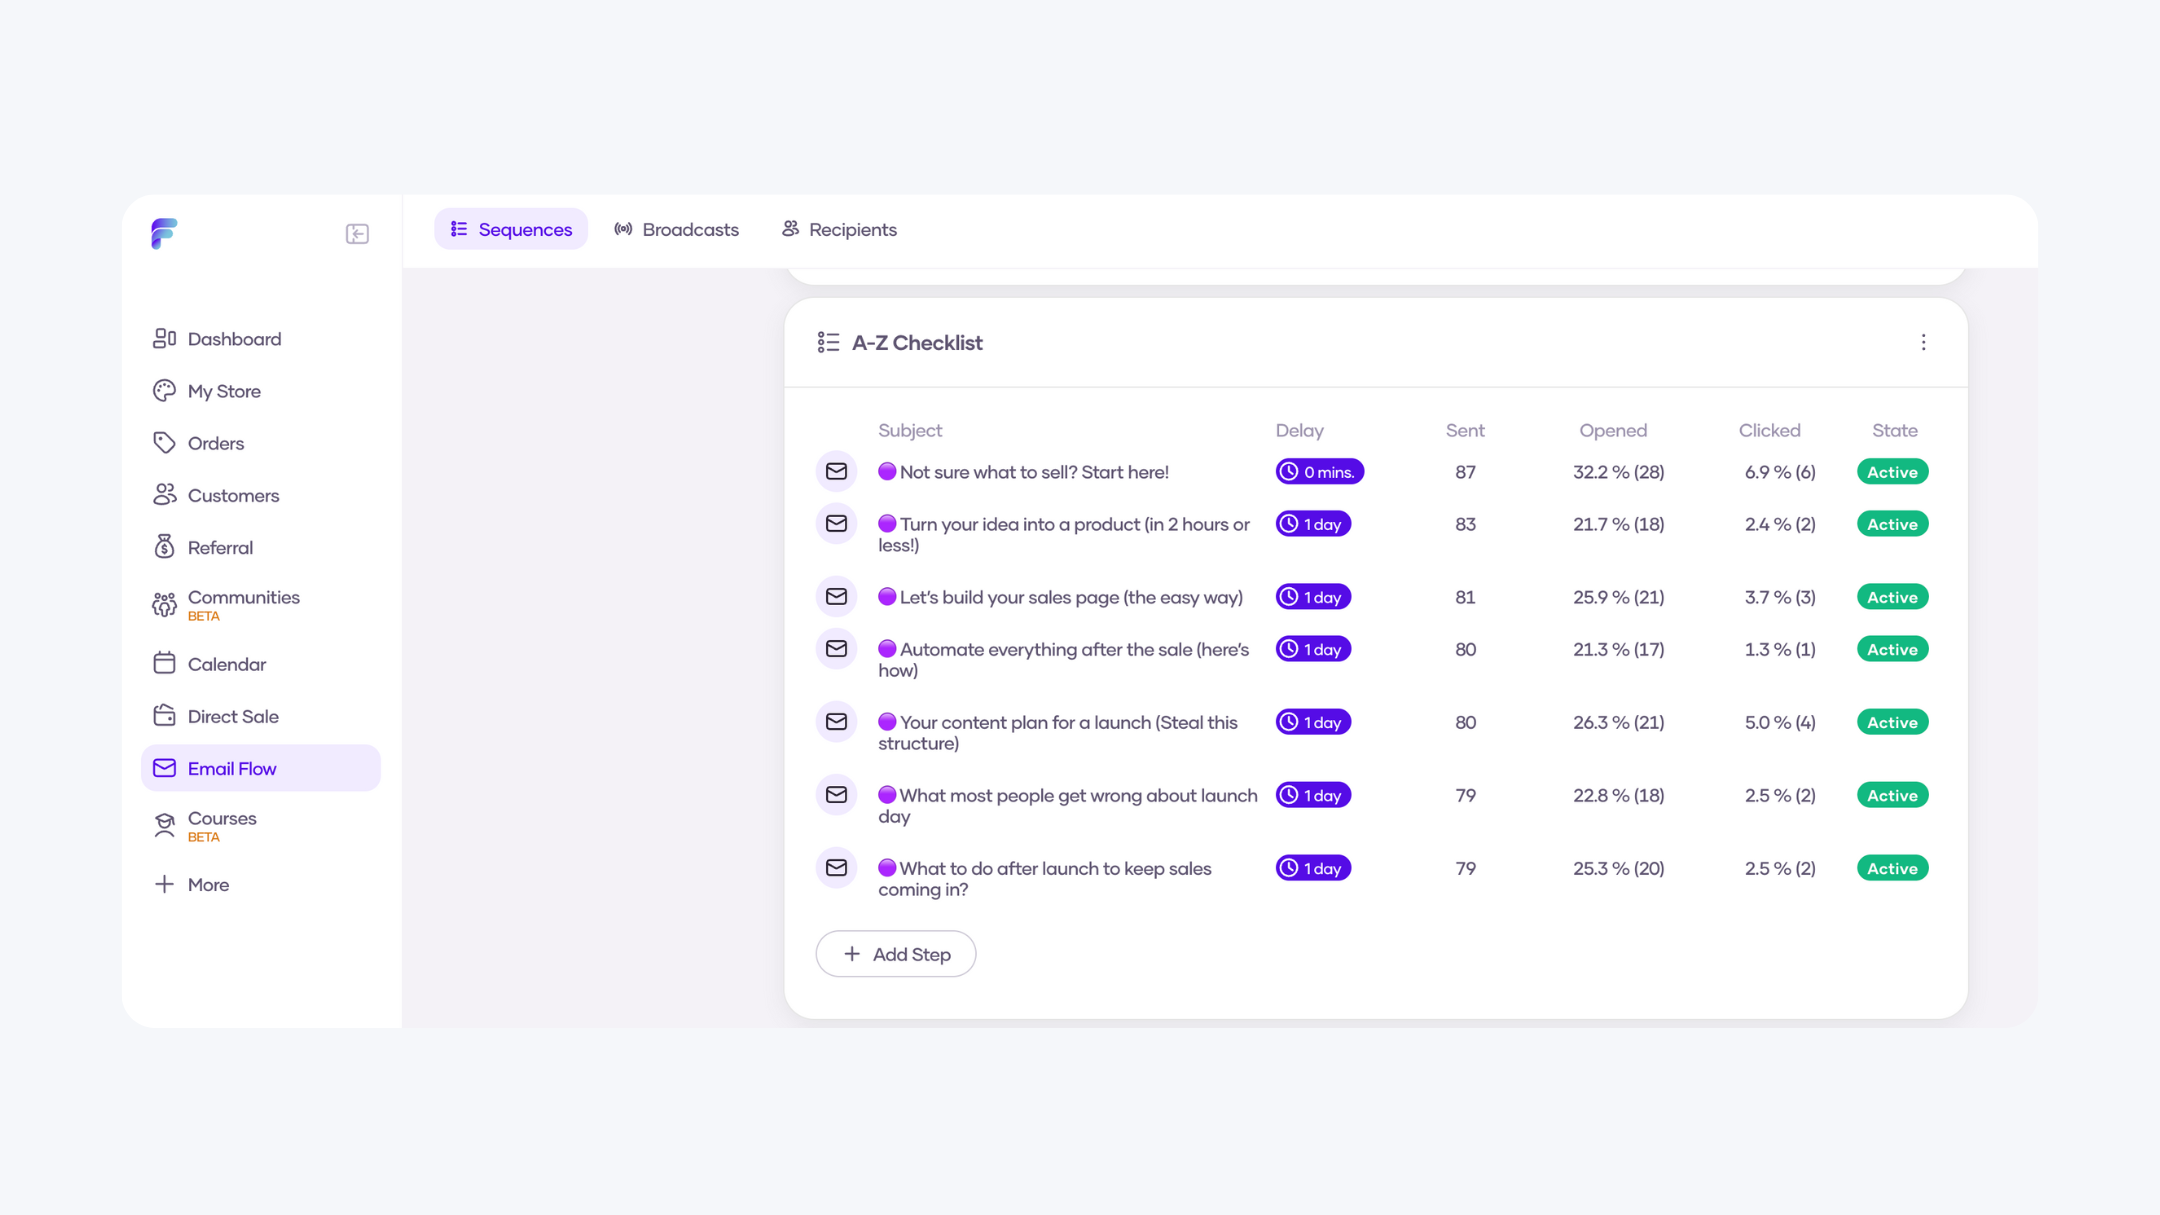Open Courses graduation cap icon
This screenshot has height=1215, width=2160.
coord(164,825)
